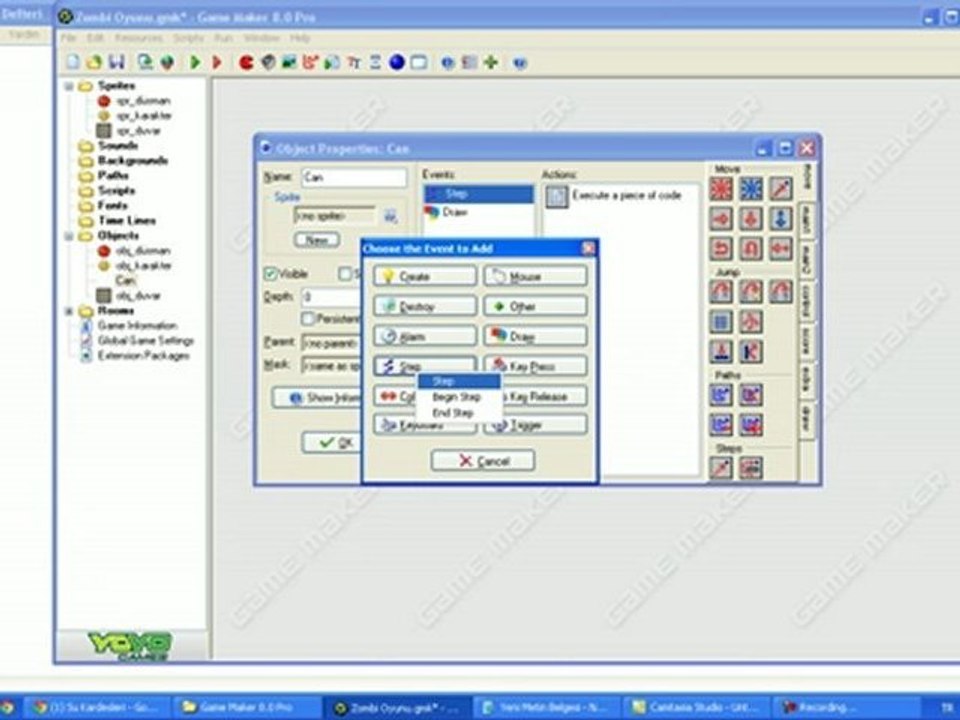Click the Destroy event button
The image size is (960, 720).
pos(424,306)
